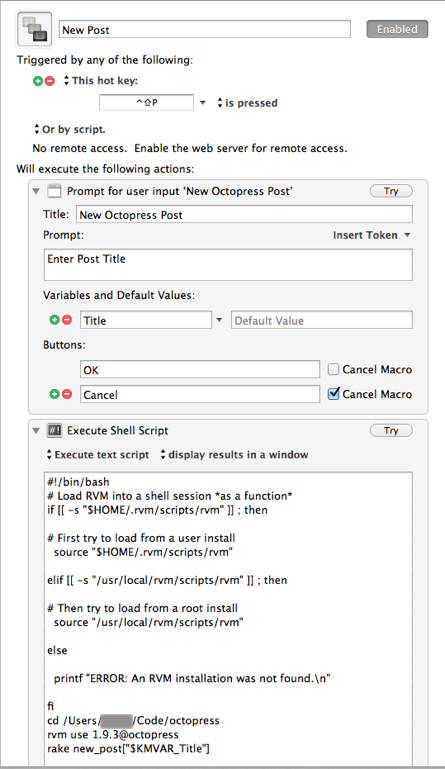
Task: Add a new trigger with green plus
Action: tap(38, 81)
